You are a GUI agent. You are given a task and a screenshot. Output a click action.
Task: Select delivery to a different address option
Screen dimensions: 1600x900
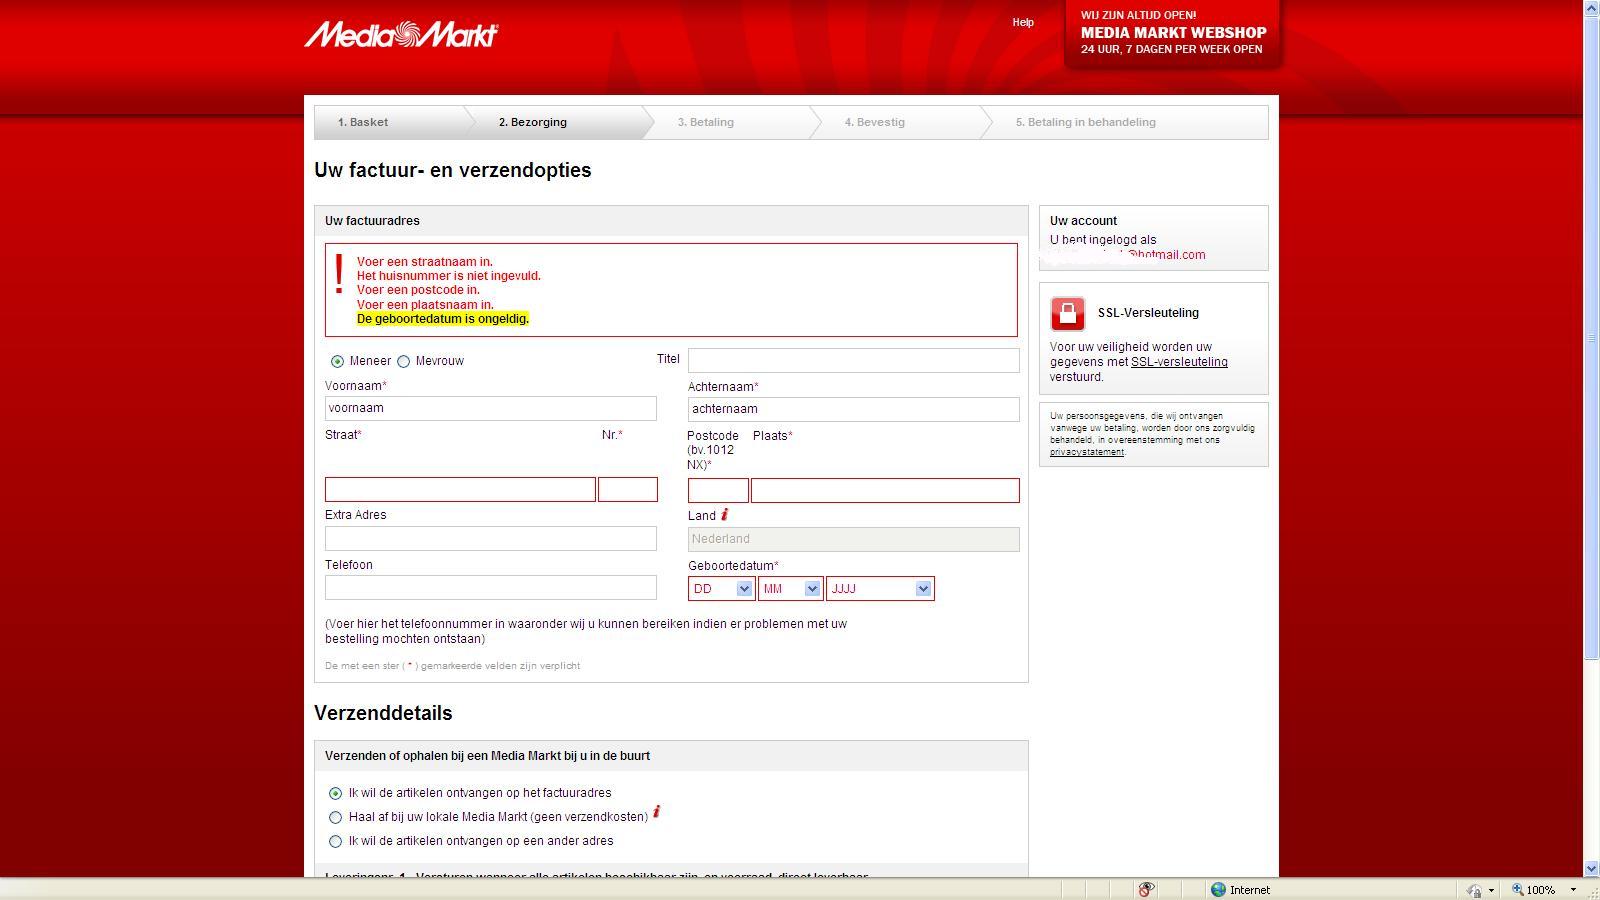tap(336, 841)
